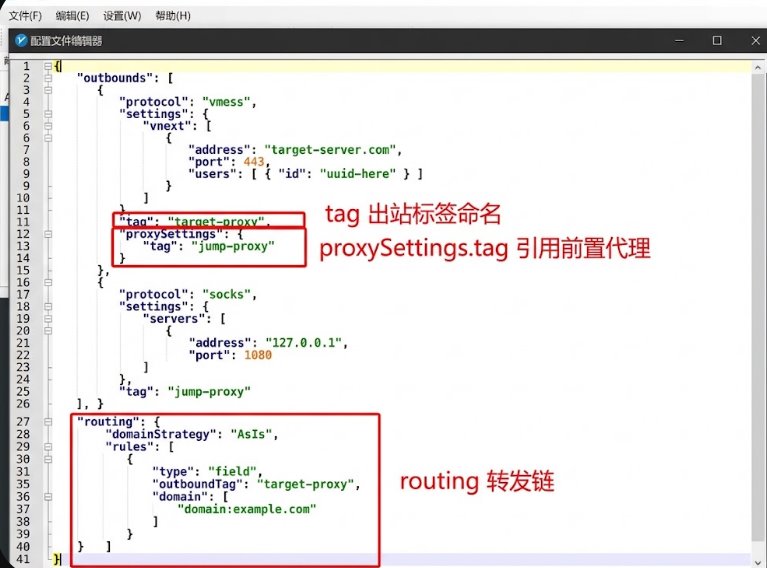
Task: Click the scrollbar down arrow
Action: [758, 562]
